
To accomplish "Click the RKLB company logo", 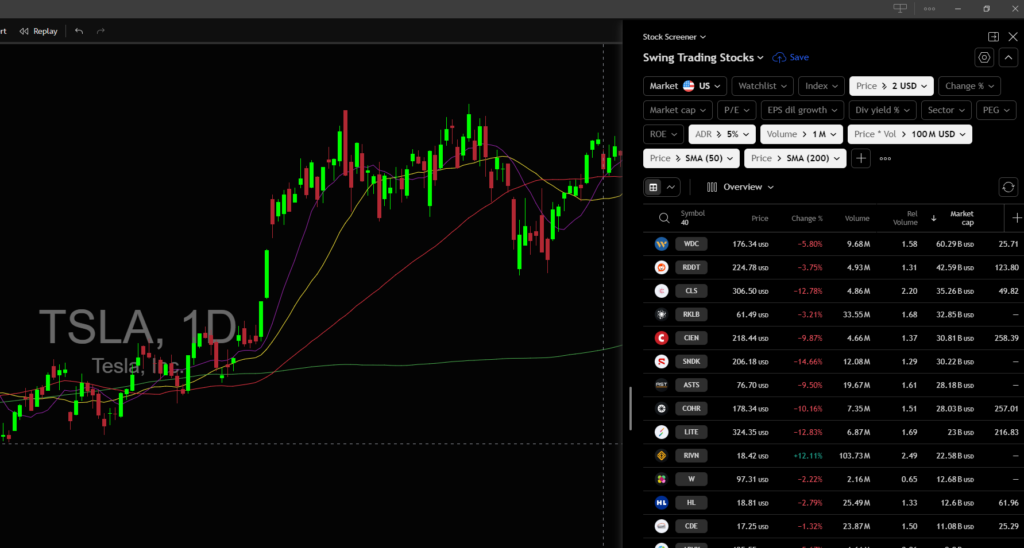I will [x=662, y=315].
